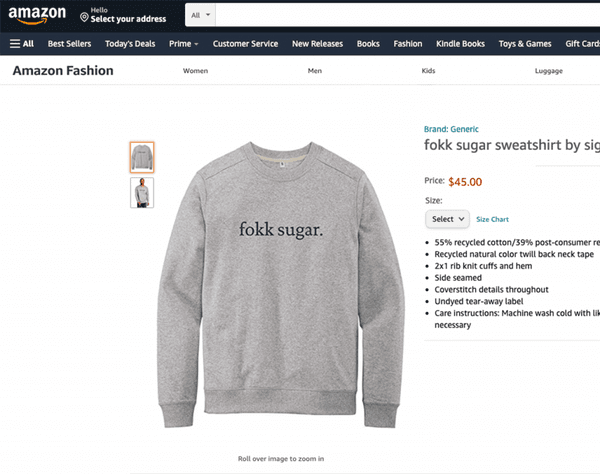Expand the Prime menu dropdown
Screen dimensions: 600x474
coord(184,44)
